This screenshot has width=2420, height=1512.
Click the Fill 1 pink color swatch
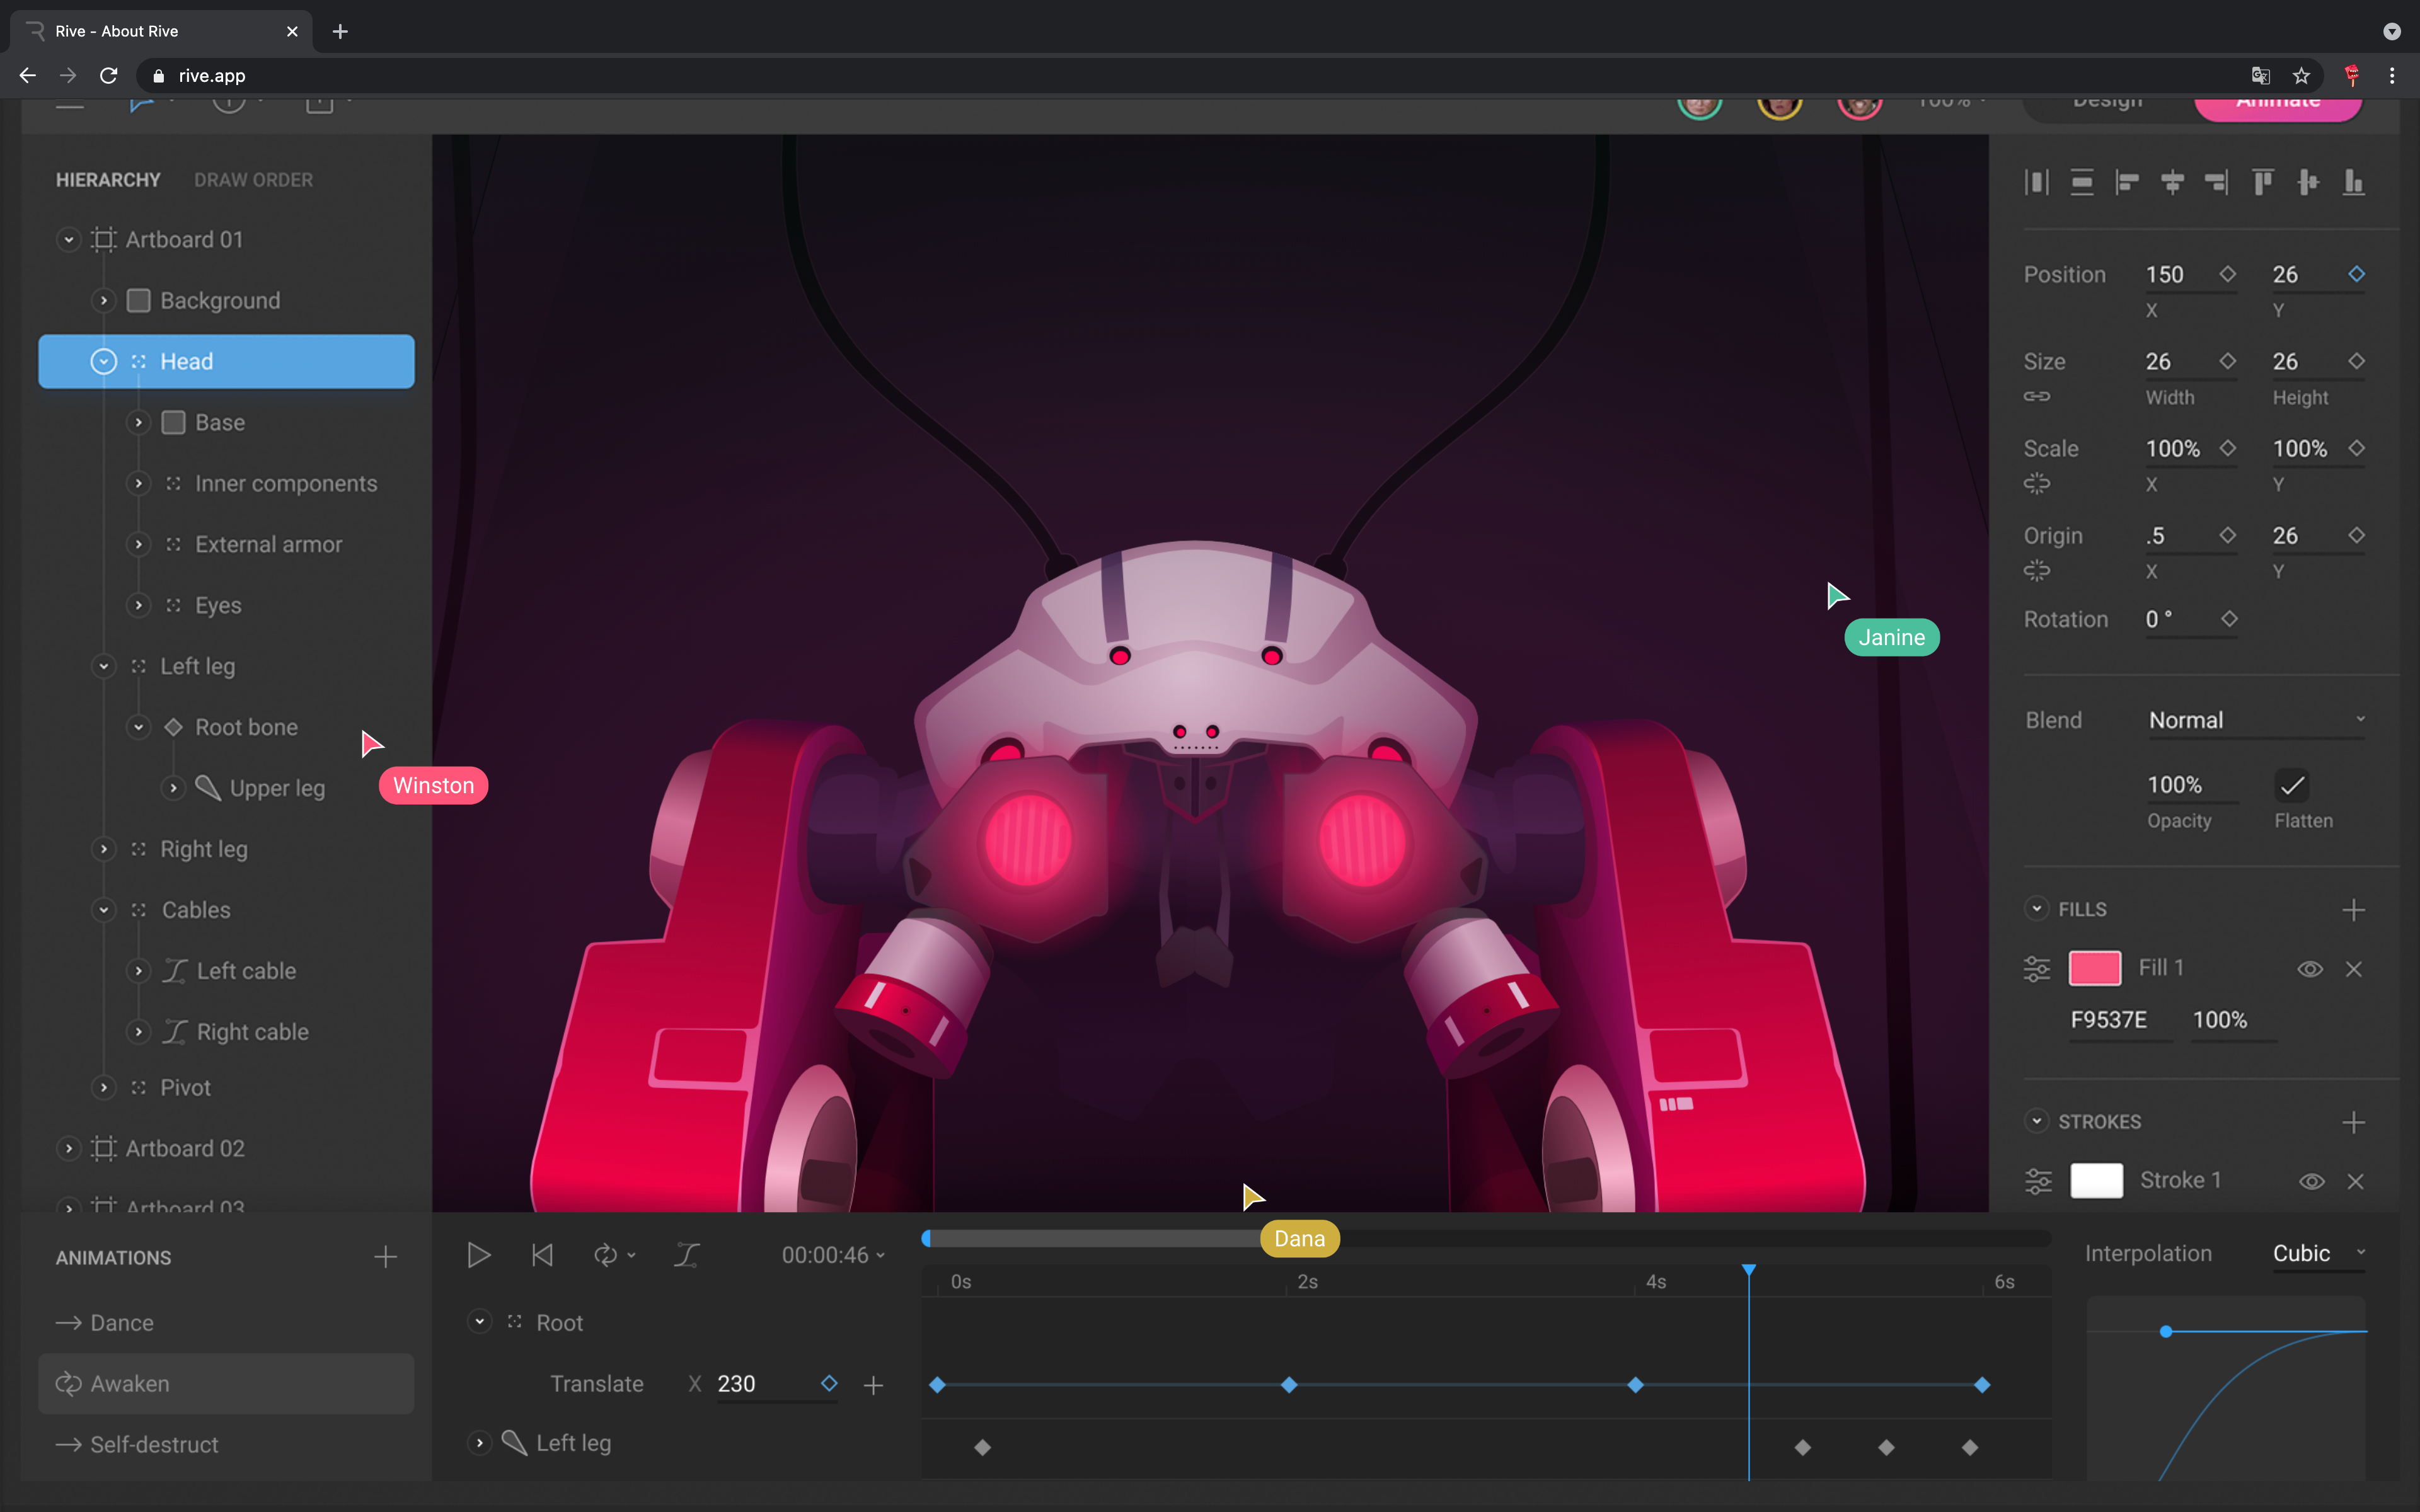[x=2094, y=968]
